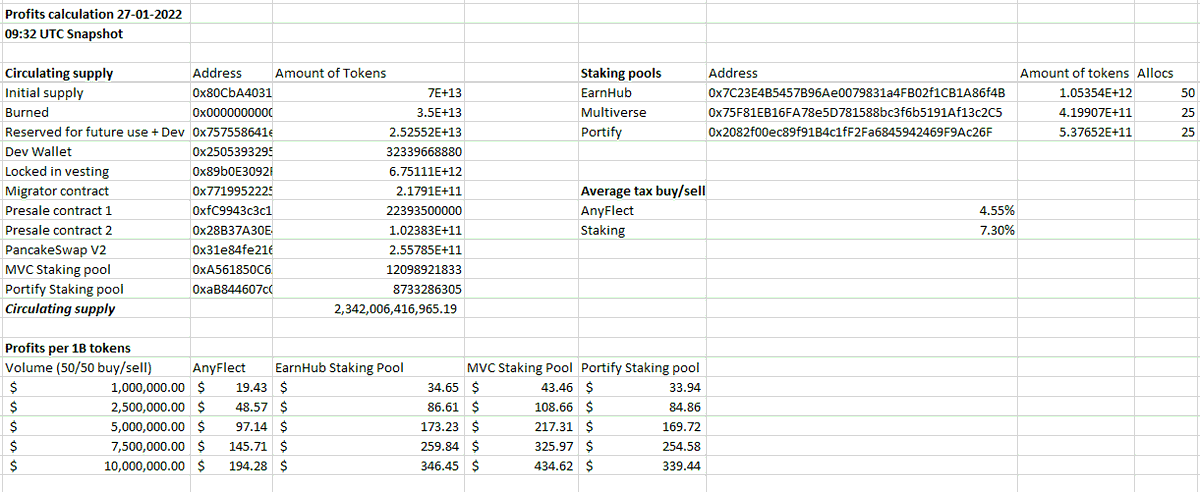Select the 'MVC Staking pool' label cell
This screenshot has height=492, width=1200.
(58, 269)
